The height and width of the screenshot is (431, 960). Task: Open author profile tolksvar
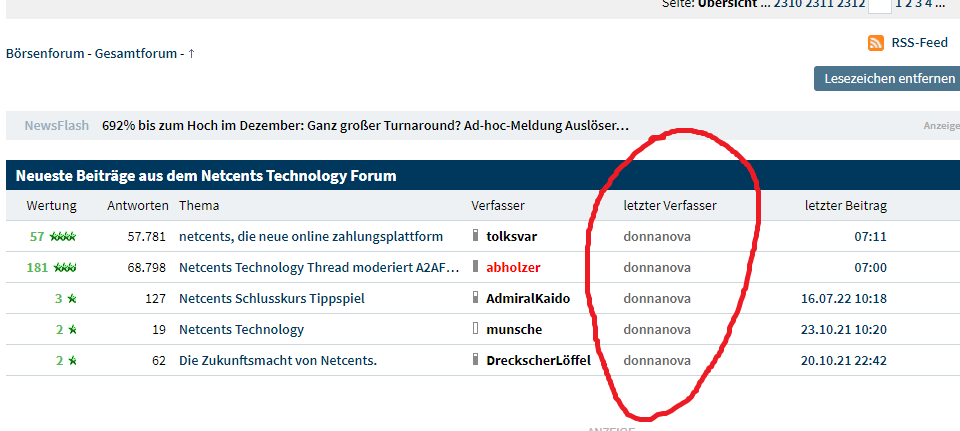click(x=511, y=236)
